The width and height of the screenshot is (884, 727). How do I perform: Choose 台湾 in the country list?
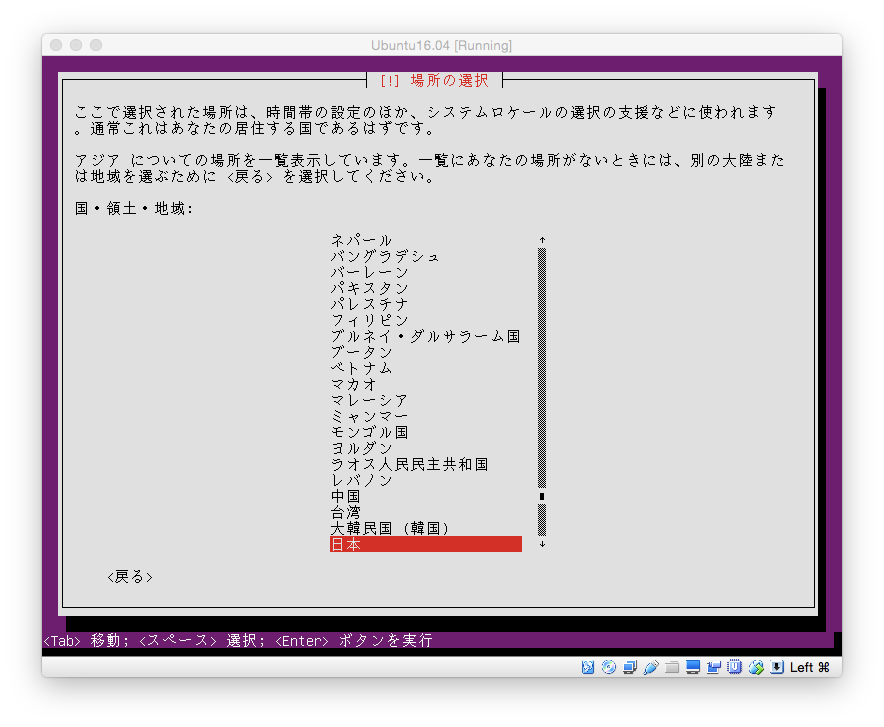click(346, 512)
